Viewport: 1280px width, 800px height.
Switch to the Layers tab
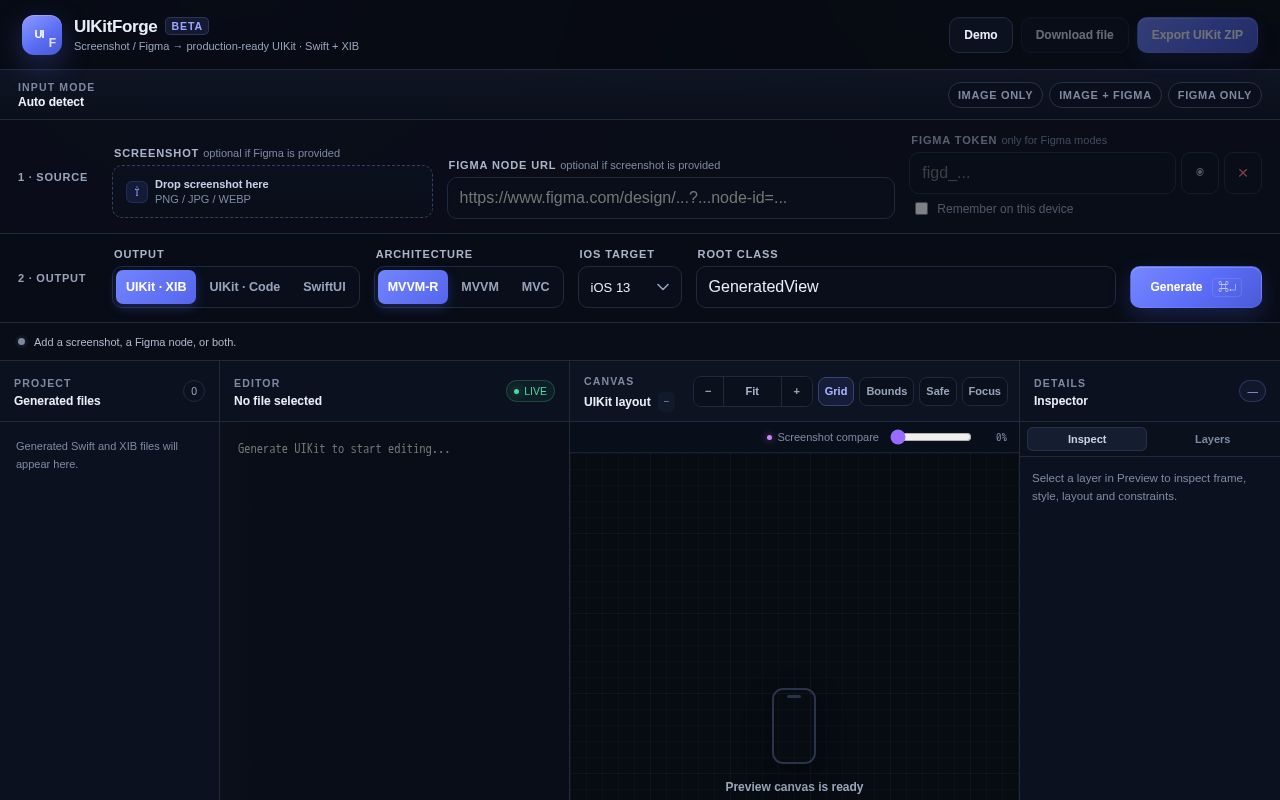click(x=1212, y=439)
